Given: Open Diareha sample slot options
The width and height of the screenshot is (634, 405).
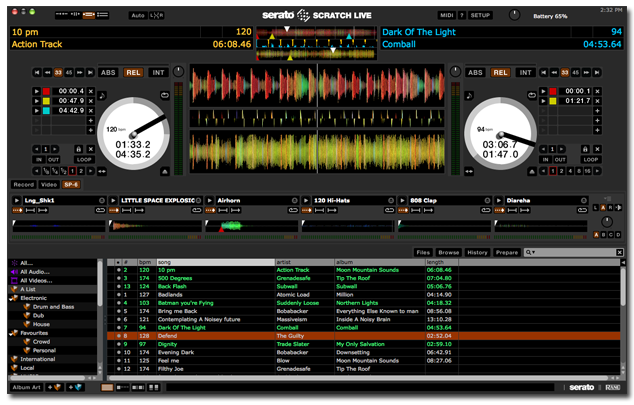Looking at the screenshot, I should [x=583, y=200].
